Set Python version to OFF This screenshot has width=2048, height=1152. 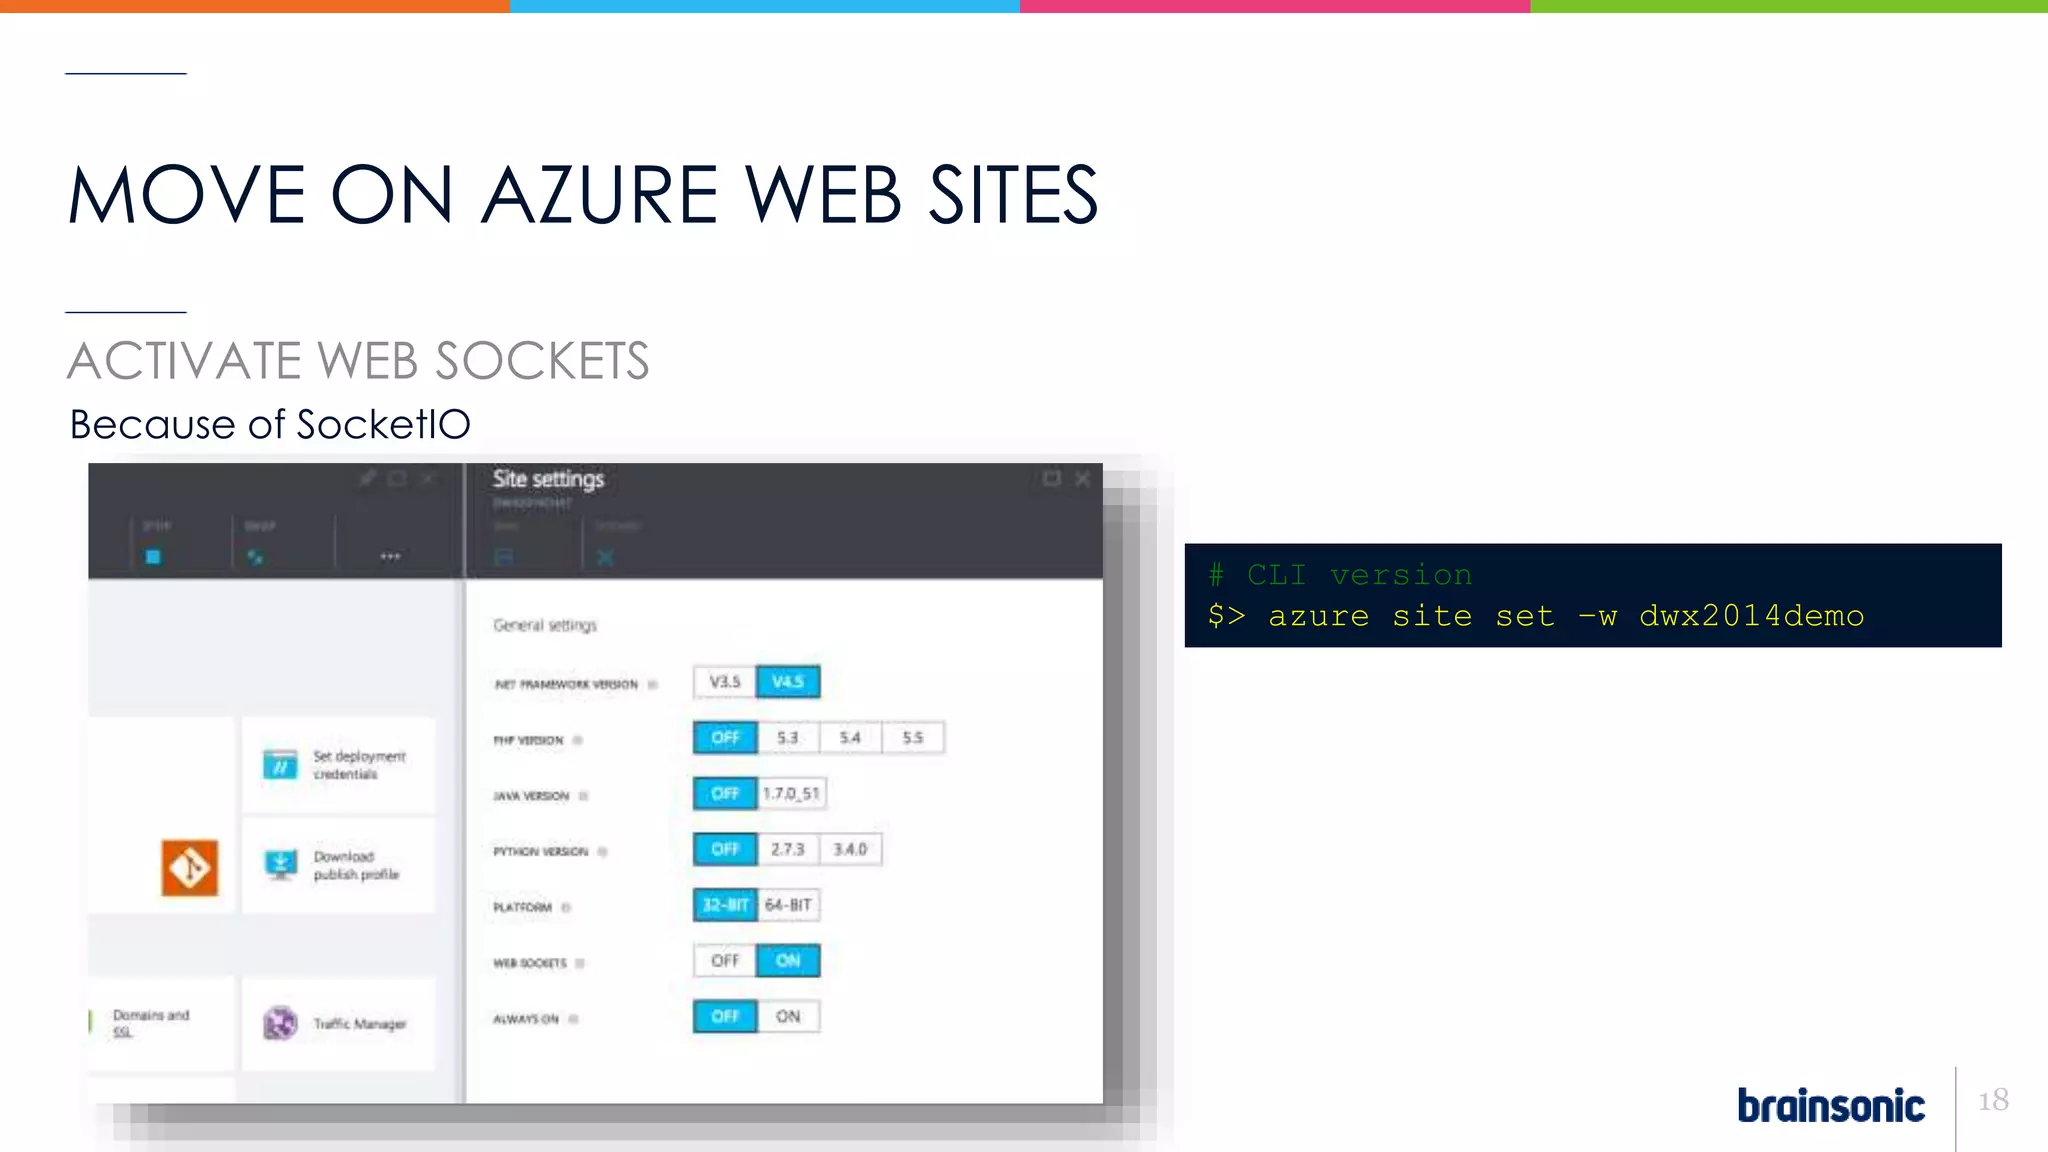click(x=725, y=850)
